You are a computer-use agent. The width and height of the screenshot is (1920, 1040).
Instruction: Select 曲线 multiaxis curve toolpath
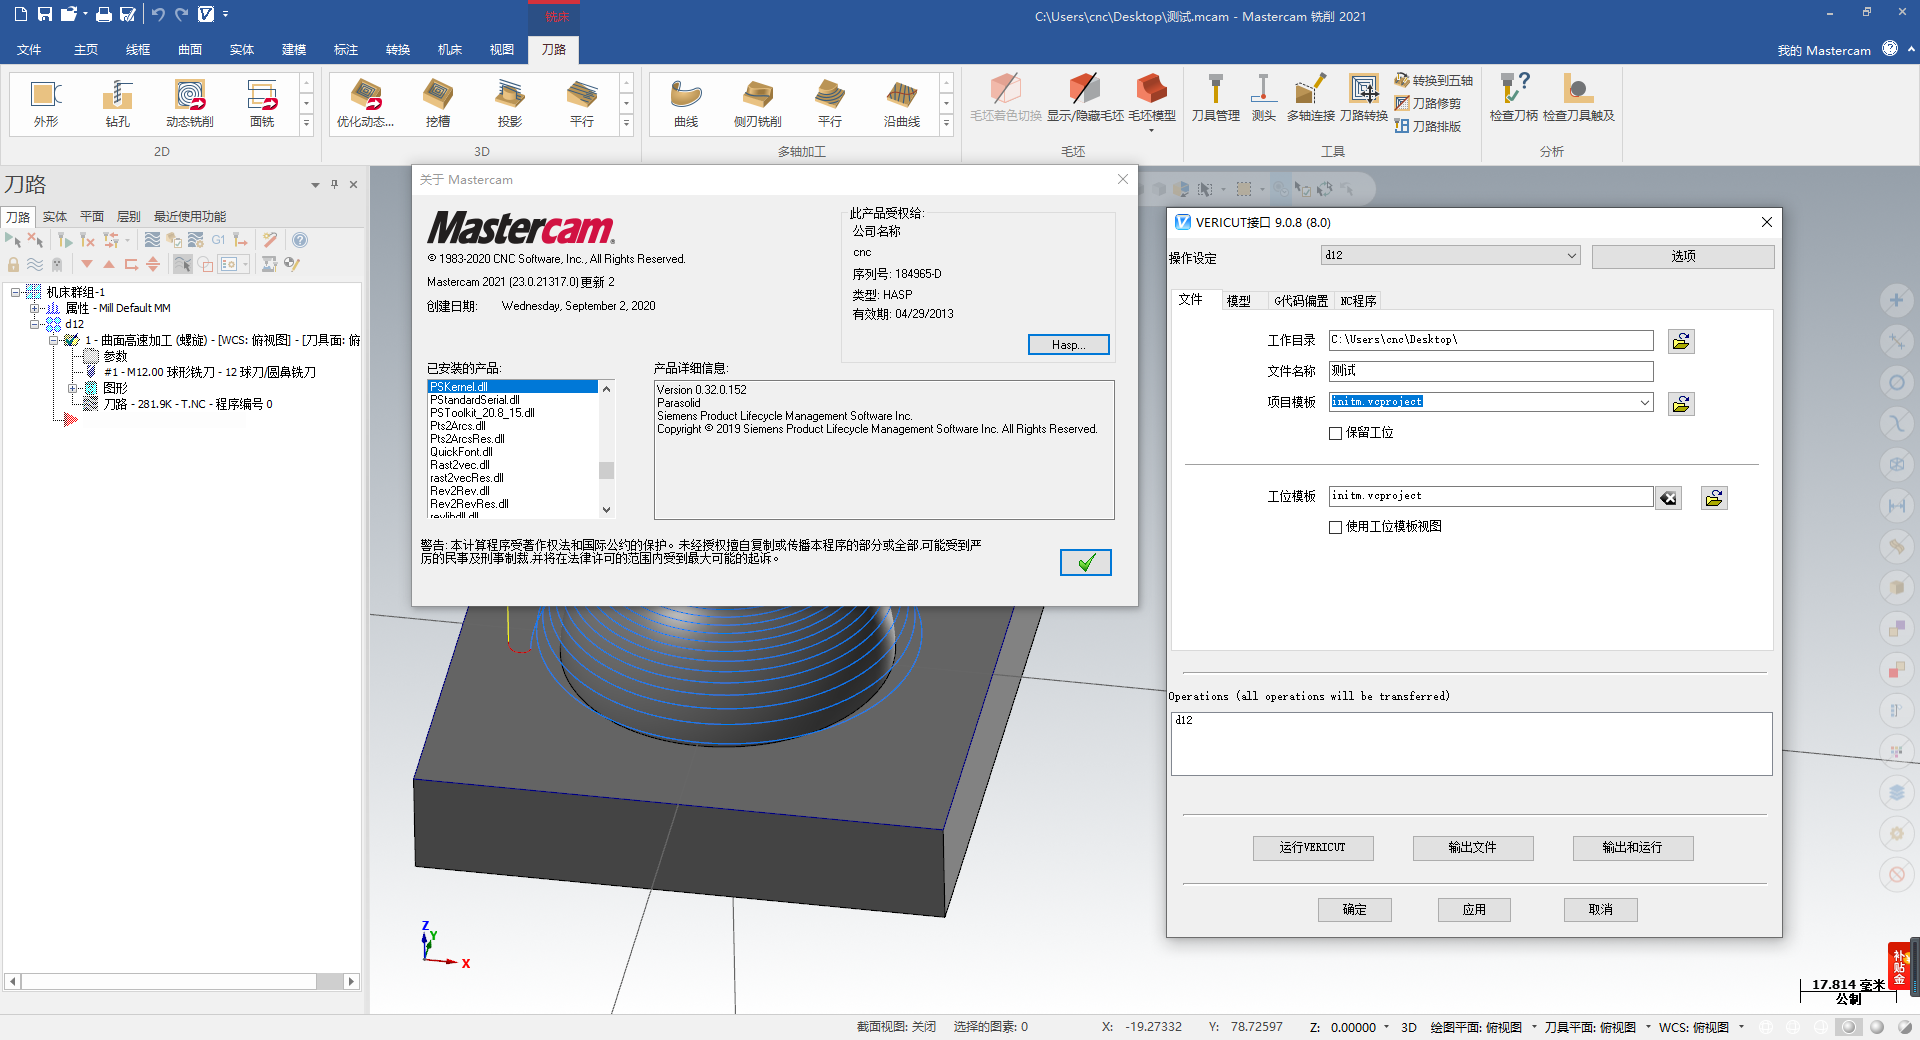(686, 103)
